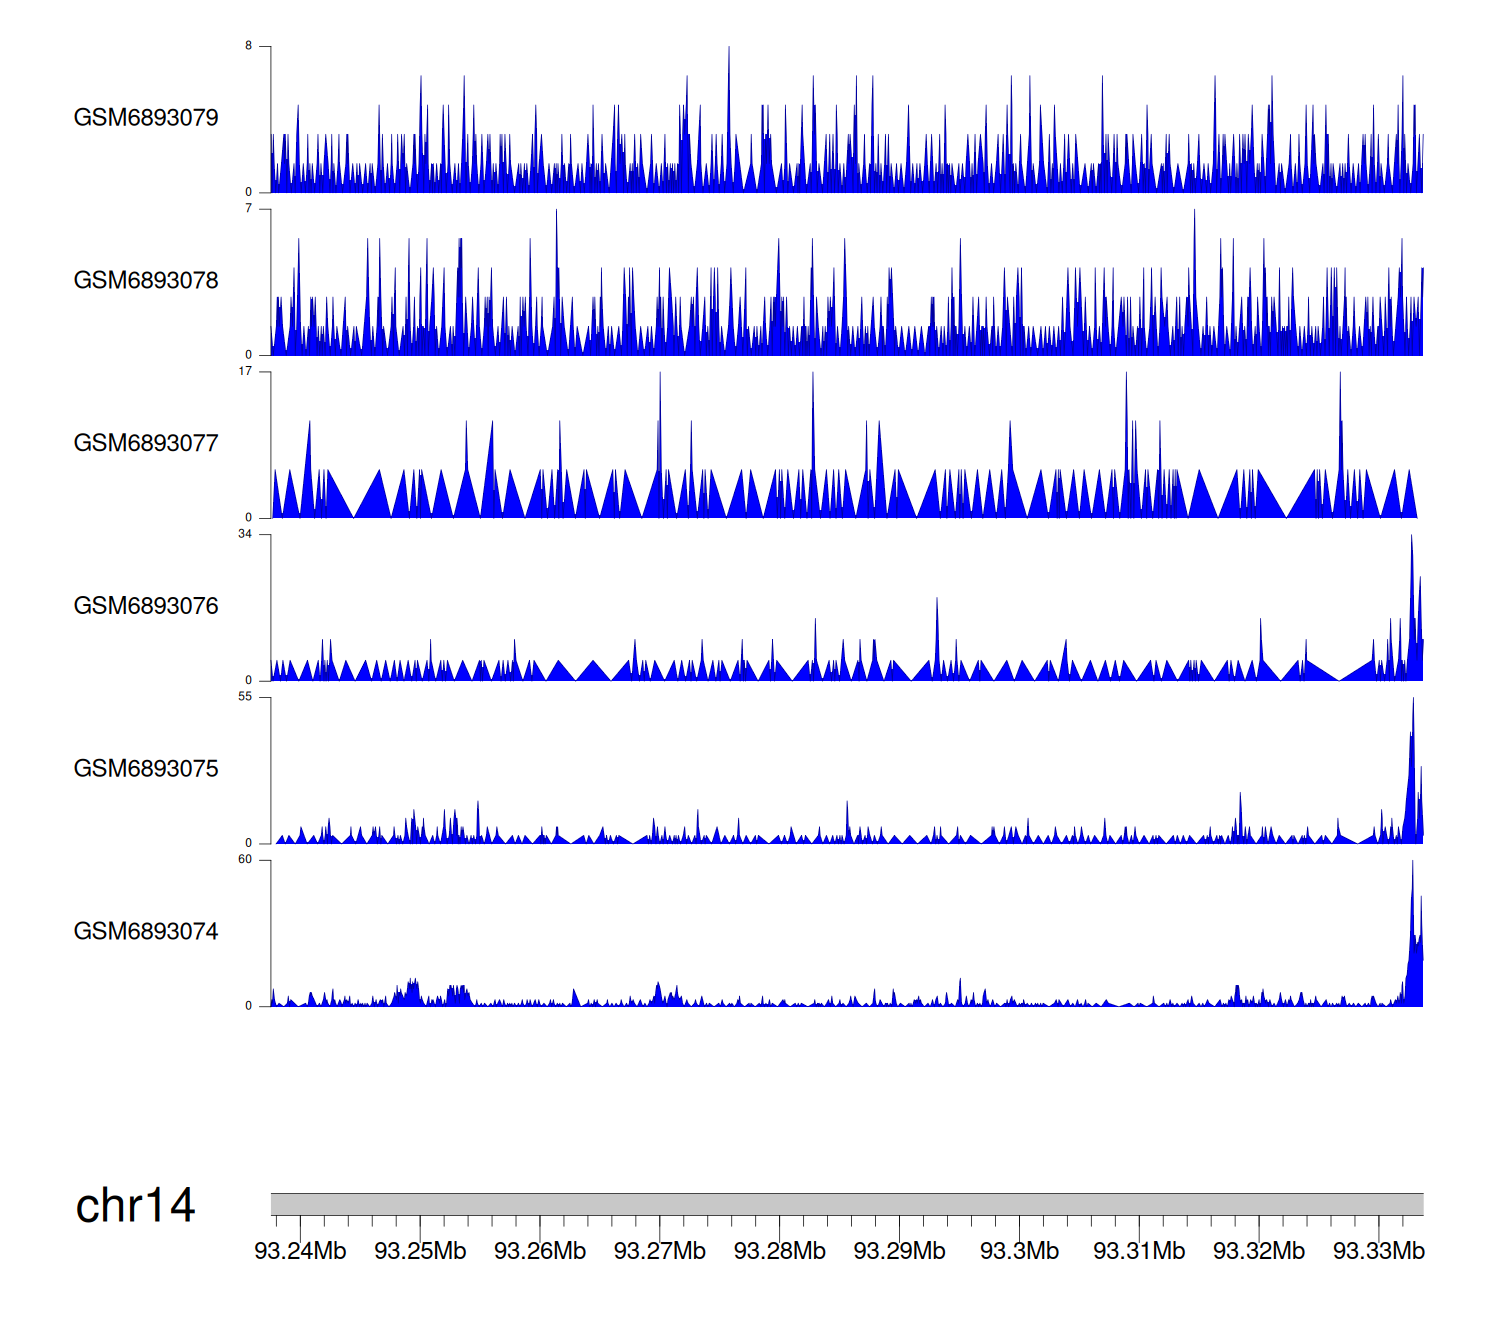Click the y-axis maximum 34 label

tap(245, 534)
